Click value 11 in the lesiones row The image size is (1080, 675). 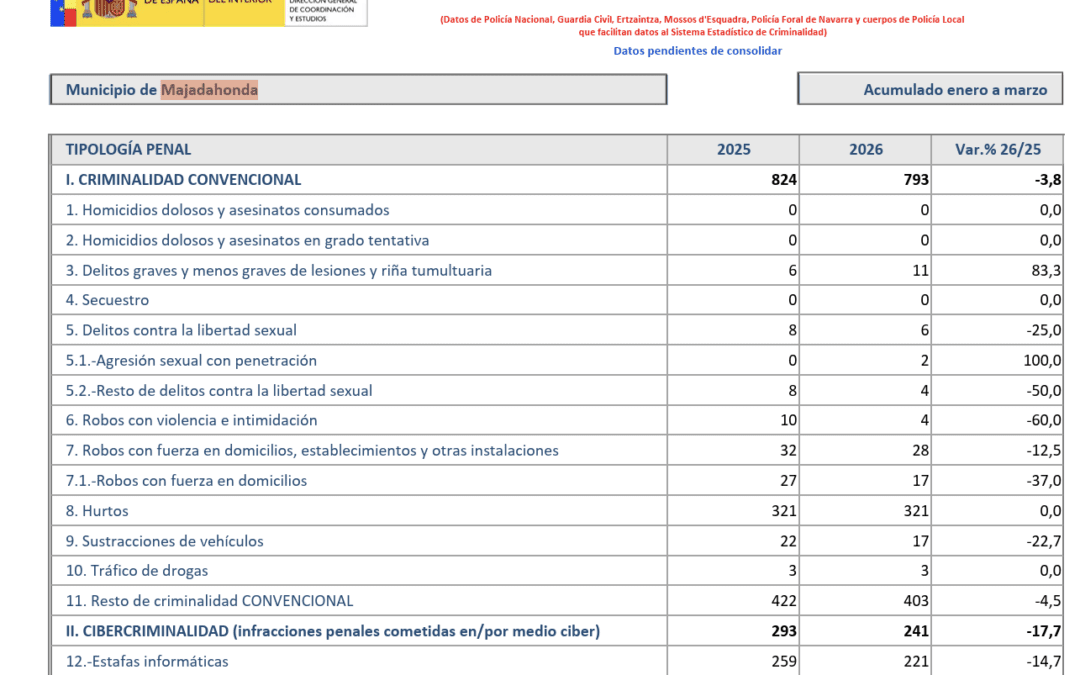tap(921, 271)
